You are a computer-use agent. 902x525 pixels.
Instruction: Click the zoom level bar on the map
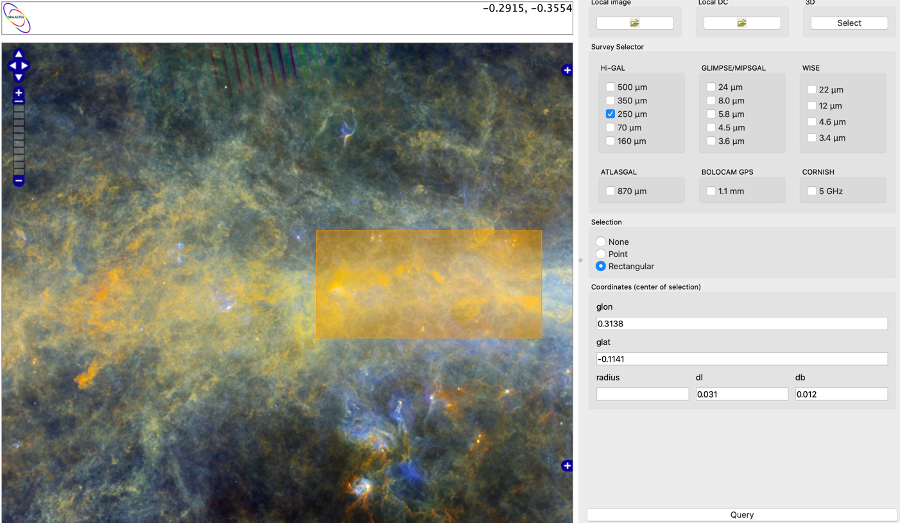[18, 138]
